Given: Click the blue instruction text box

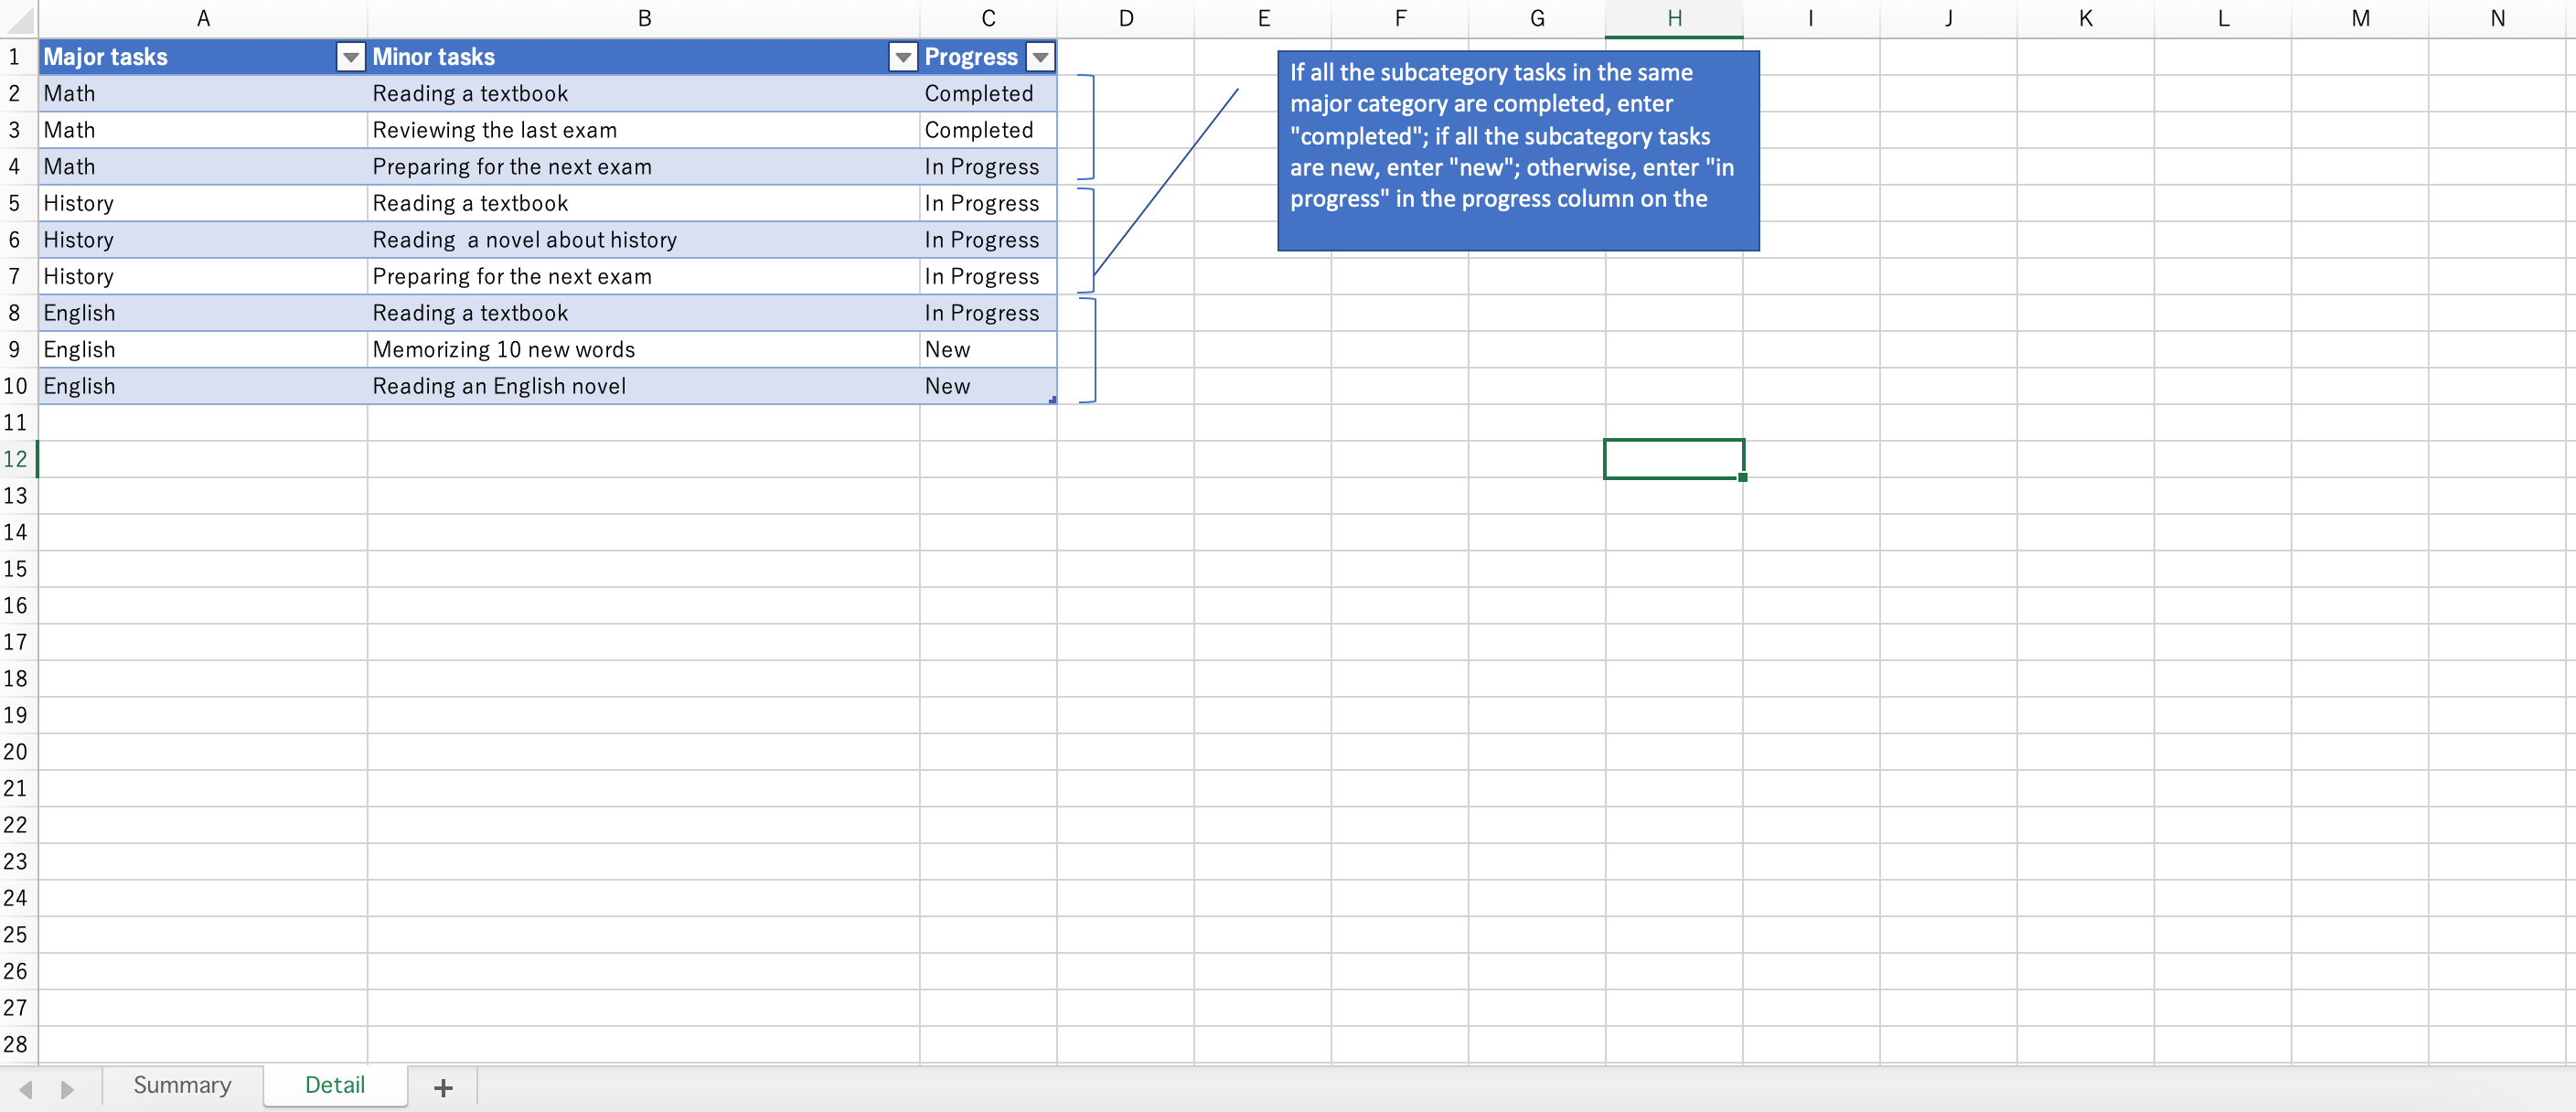Looking at the screenshot, I should point(1518,150).
